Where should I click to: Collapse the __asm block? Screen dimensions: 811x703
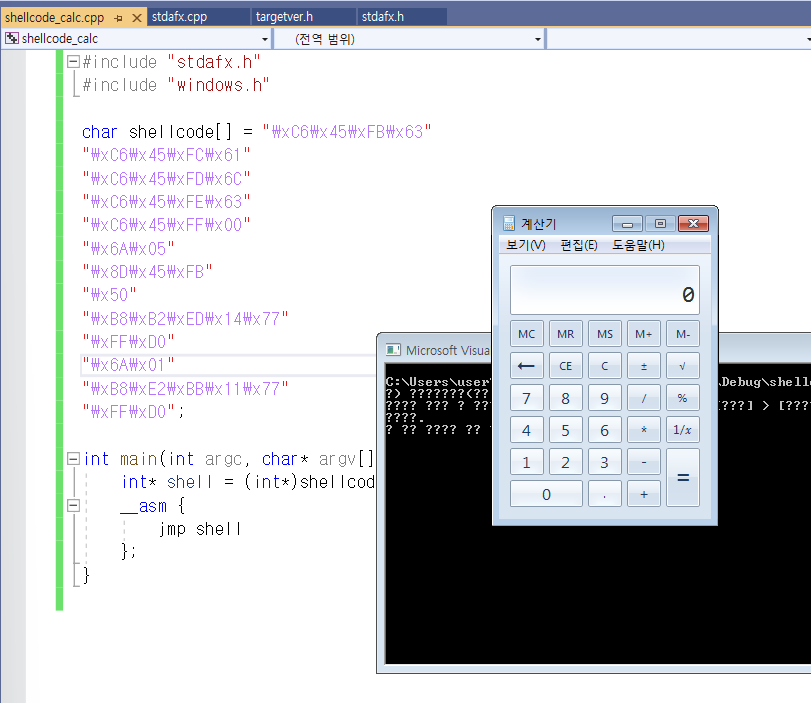click(73, 505)
